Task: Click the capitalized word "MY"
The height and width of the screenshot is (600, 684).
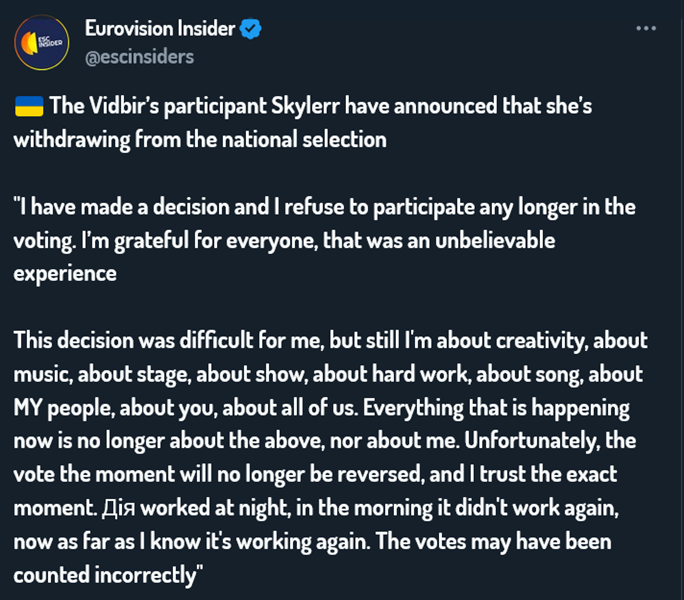Action: click(30, 408)
